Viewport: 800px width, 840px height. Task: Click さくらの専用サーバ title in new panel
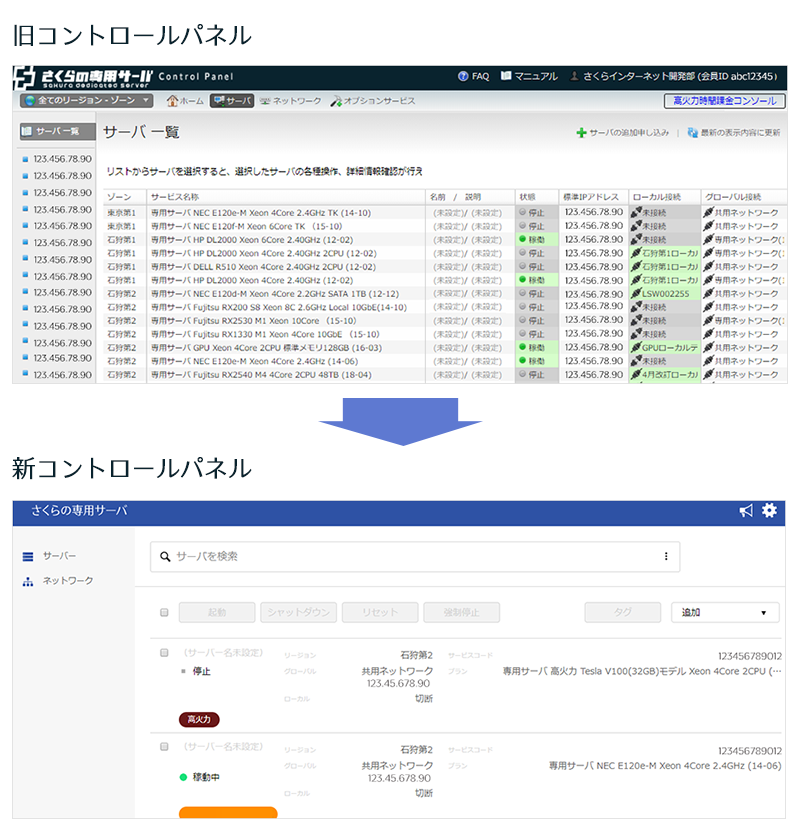click(79, 510)
